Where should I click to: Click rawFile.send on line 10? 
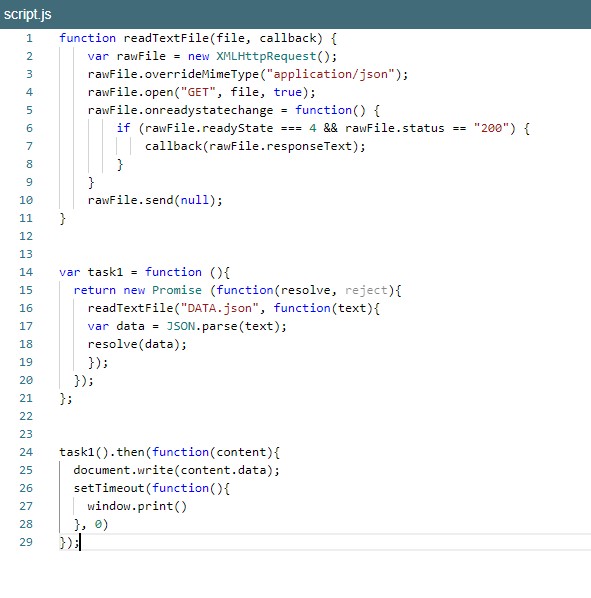coord(130,200)
